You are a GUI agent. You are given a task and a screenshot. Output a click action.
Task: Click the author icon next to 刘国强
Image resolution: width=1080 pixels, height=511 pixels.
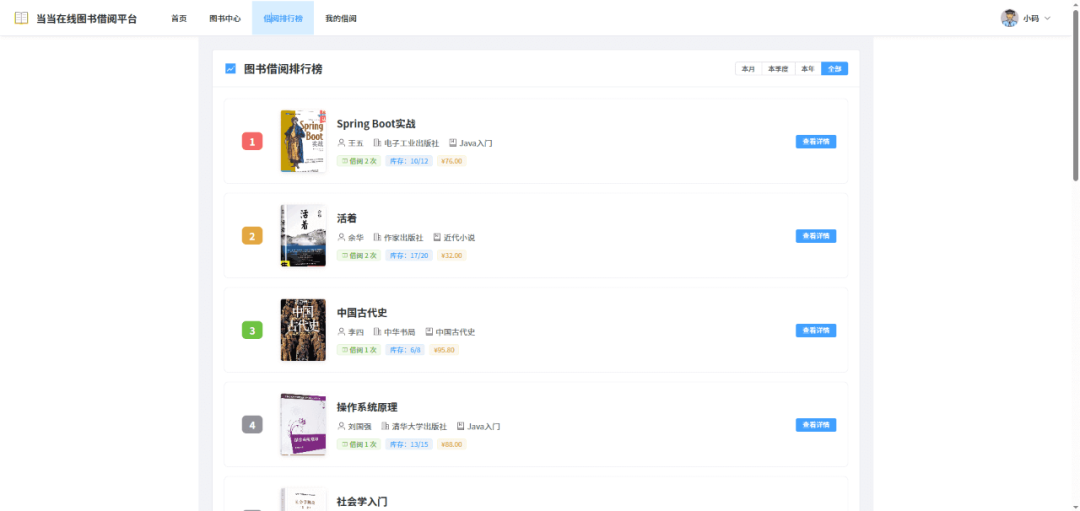(x=341, y=426)
